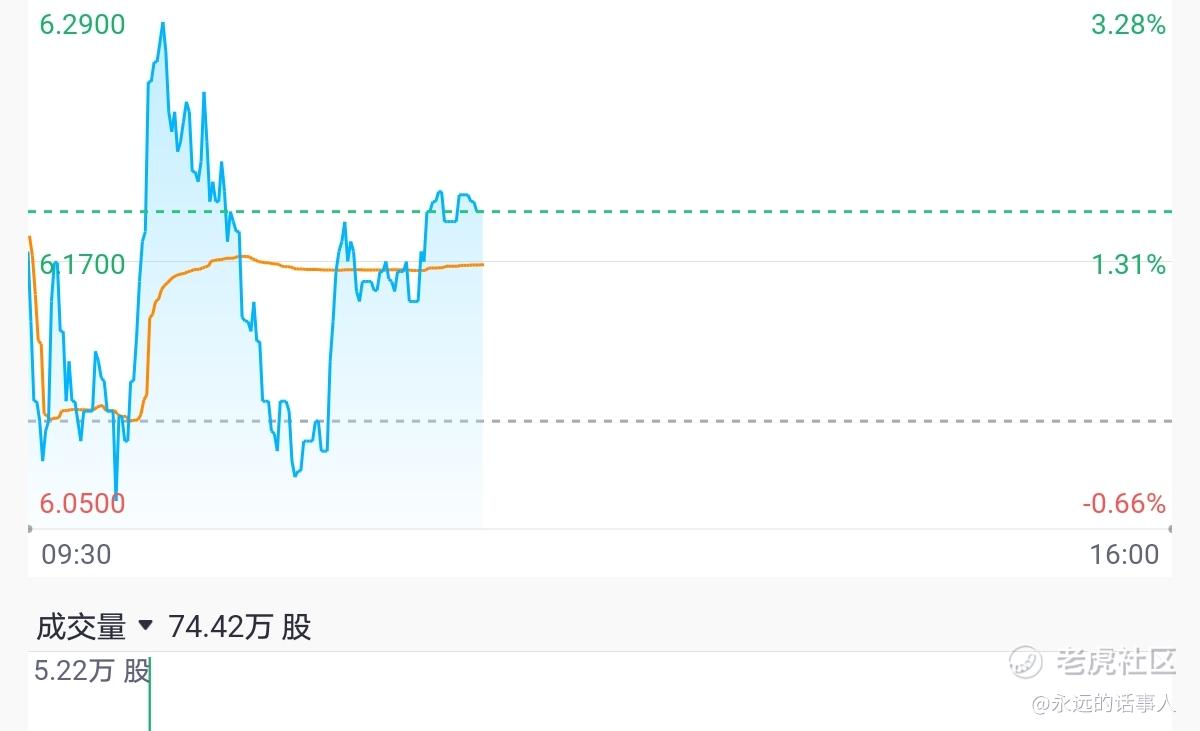Click the green dashed reference line
The width and height of the screenshot is (1200, 731).
pyautogui.click(x=800, y=212)
